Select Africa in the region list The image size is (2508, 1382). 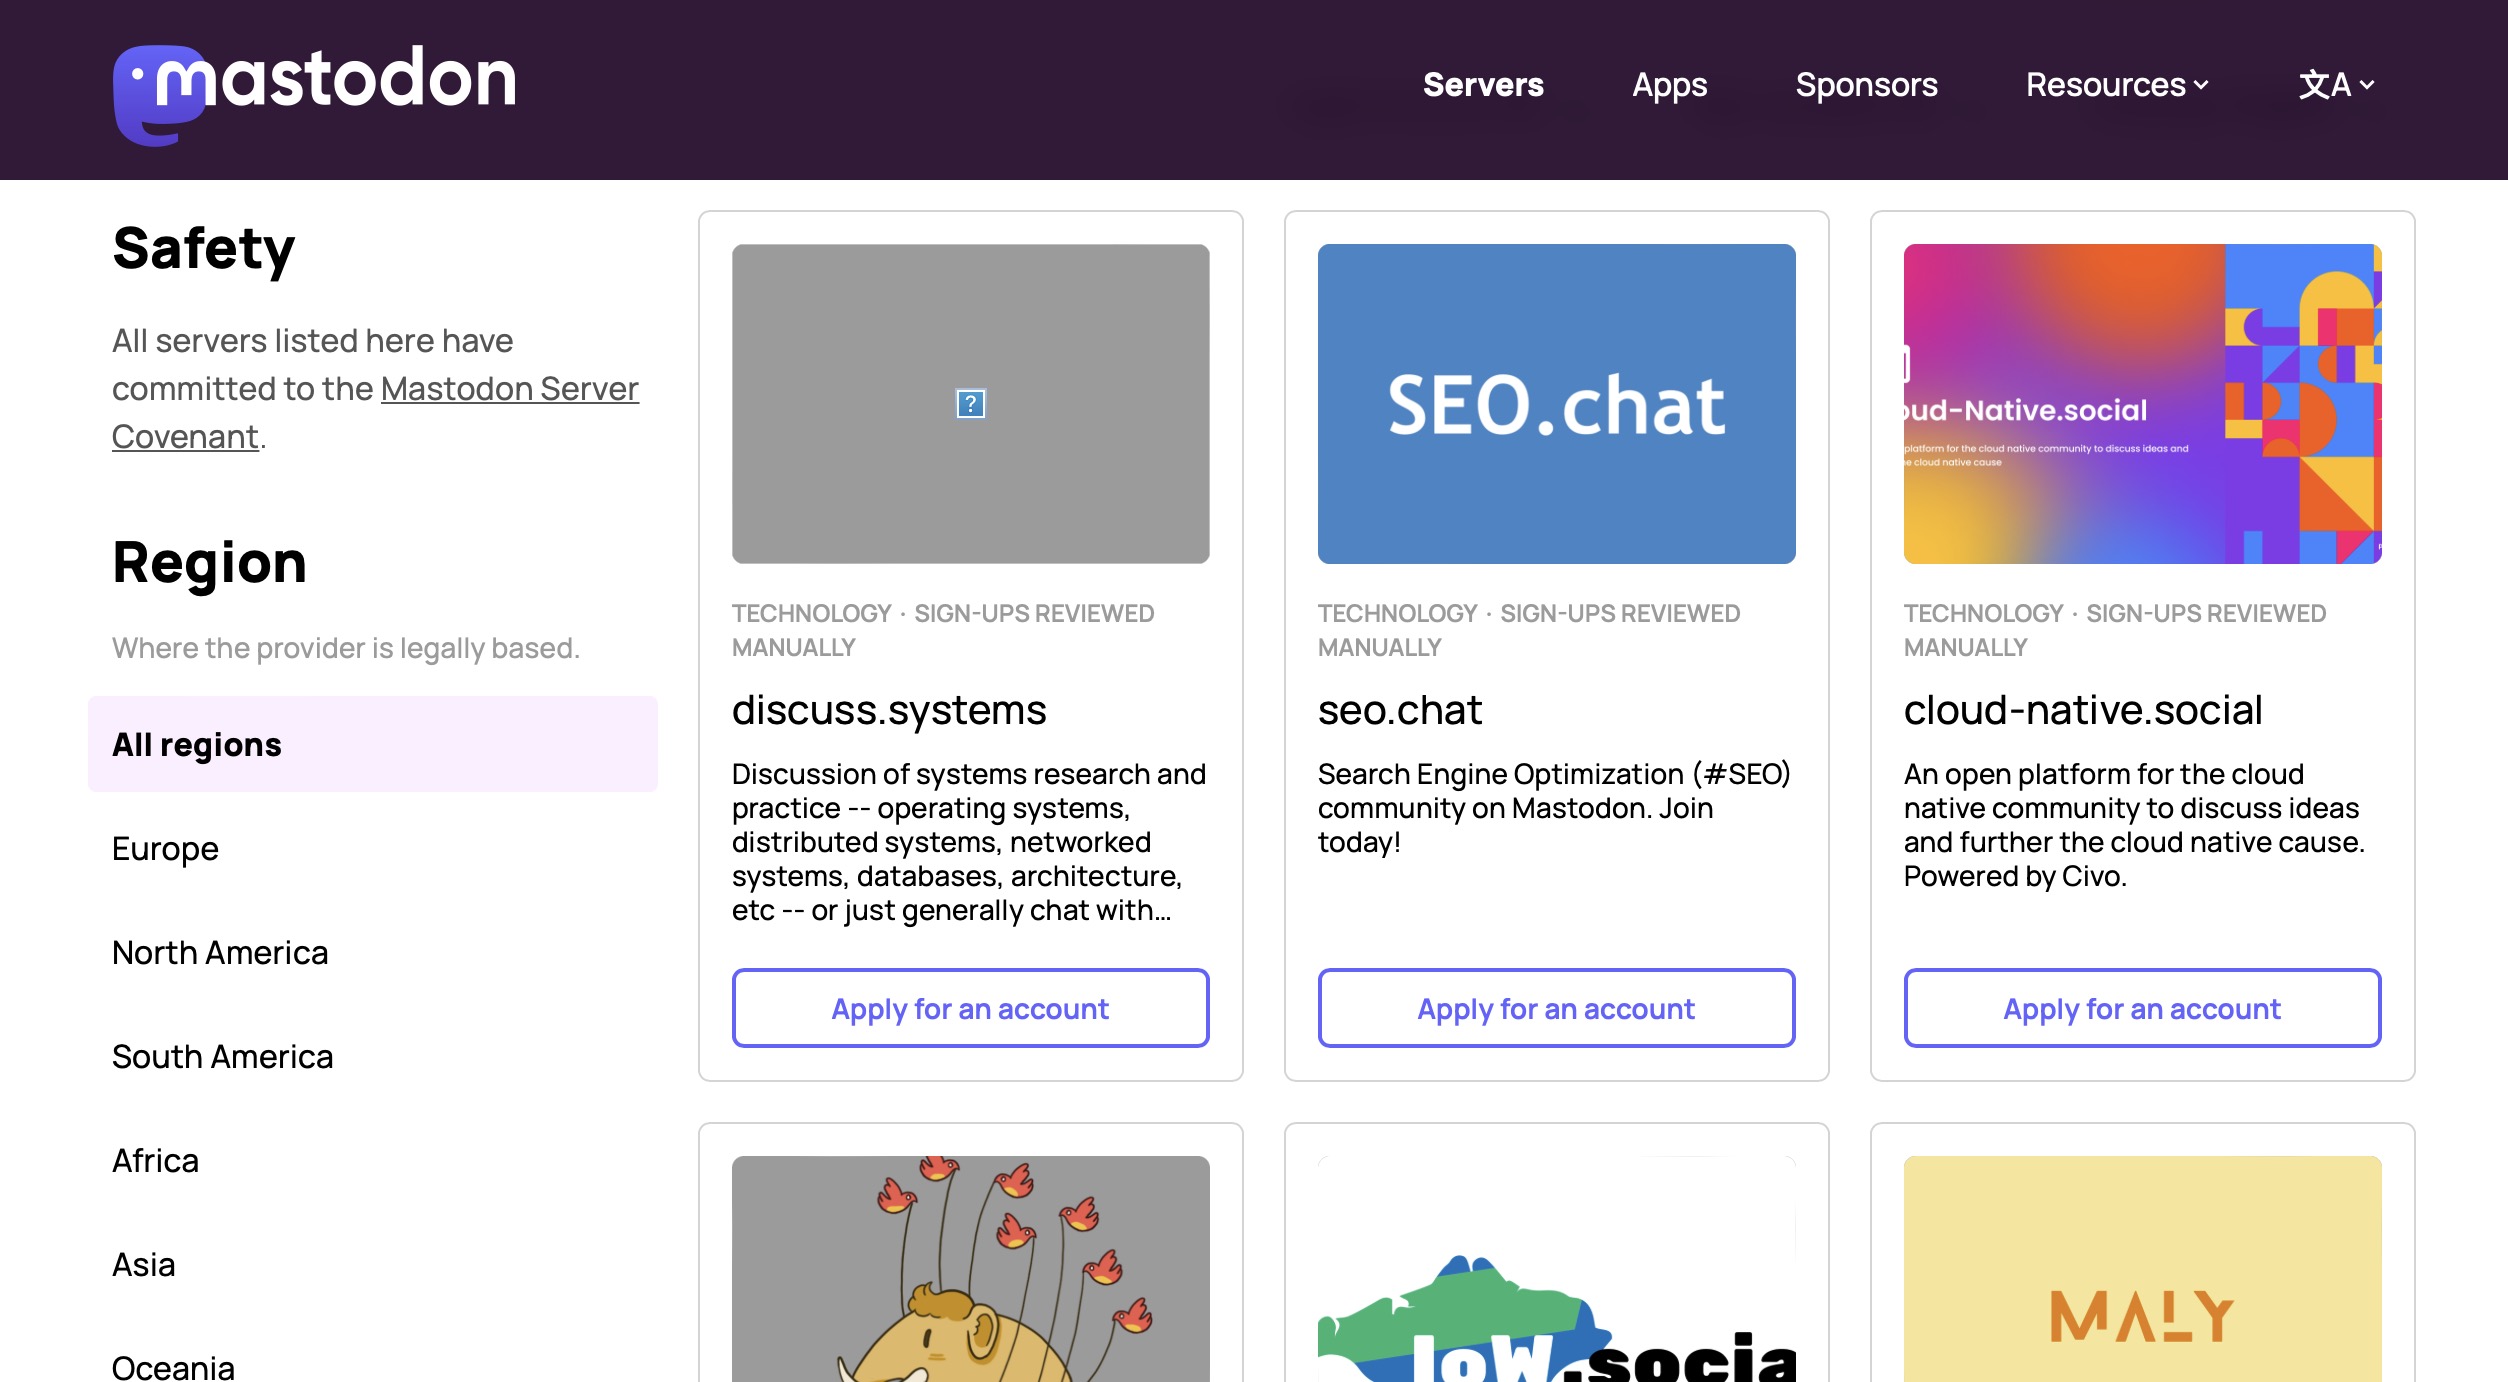(x=155, y=1161)
